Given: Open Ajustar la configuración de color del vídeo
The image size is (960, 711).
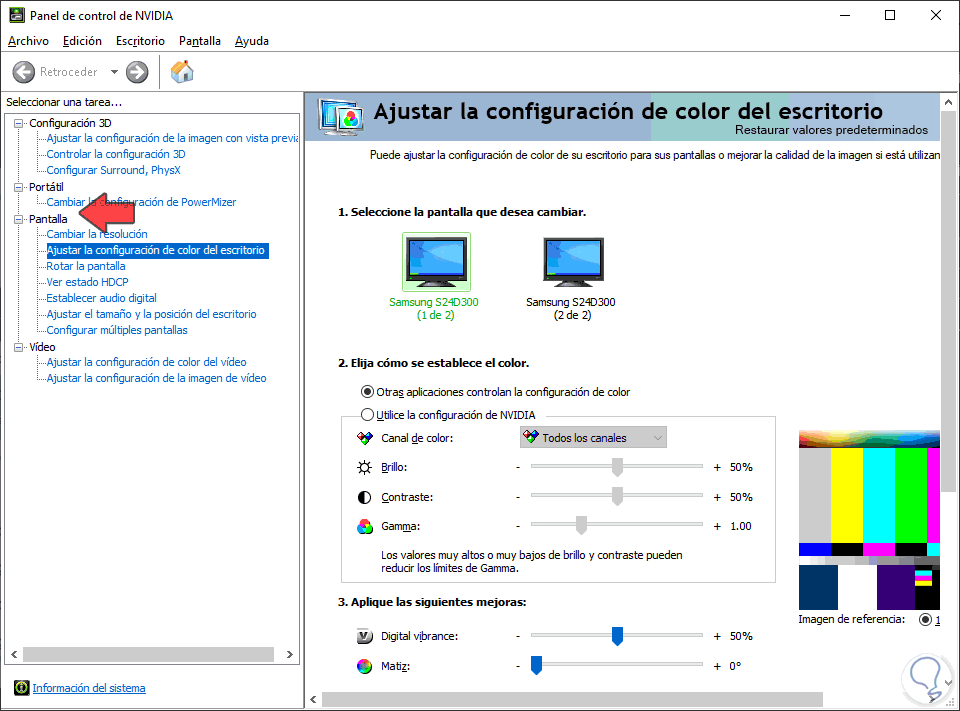Looking at the screenshot, I should click(x=146, y=363).
